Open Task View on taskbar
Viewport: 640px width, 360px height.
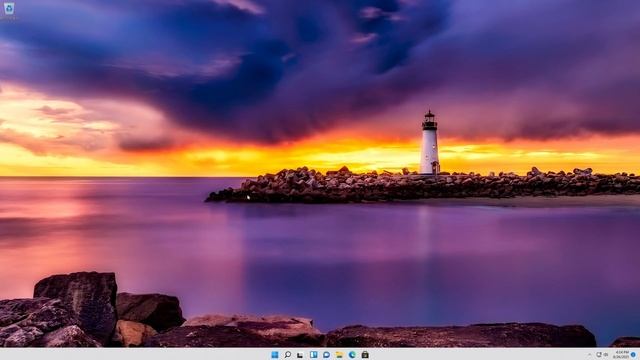pos(300,355)
